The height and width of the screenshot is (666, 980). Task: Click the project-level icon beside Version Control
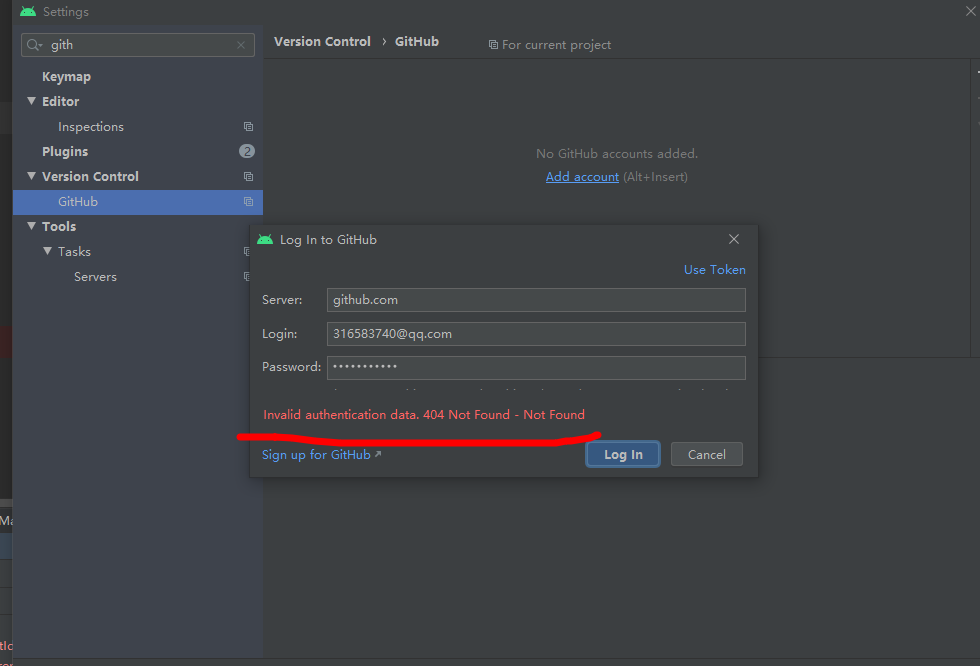(248, 177)
